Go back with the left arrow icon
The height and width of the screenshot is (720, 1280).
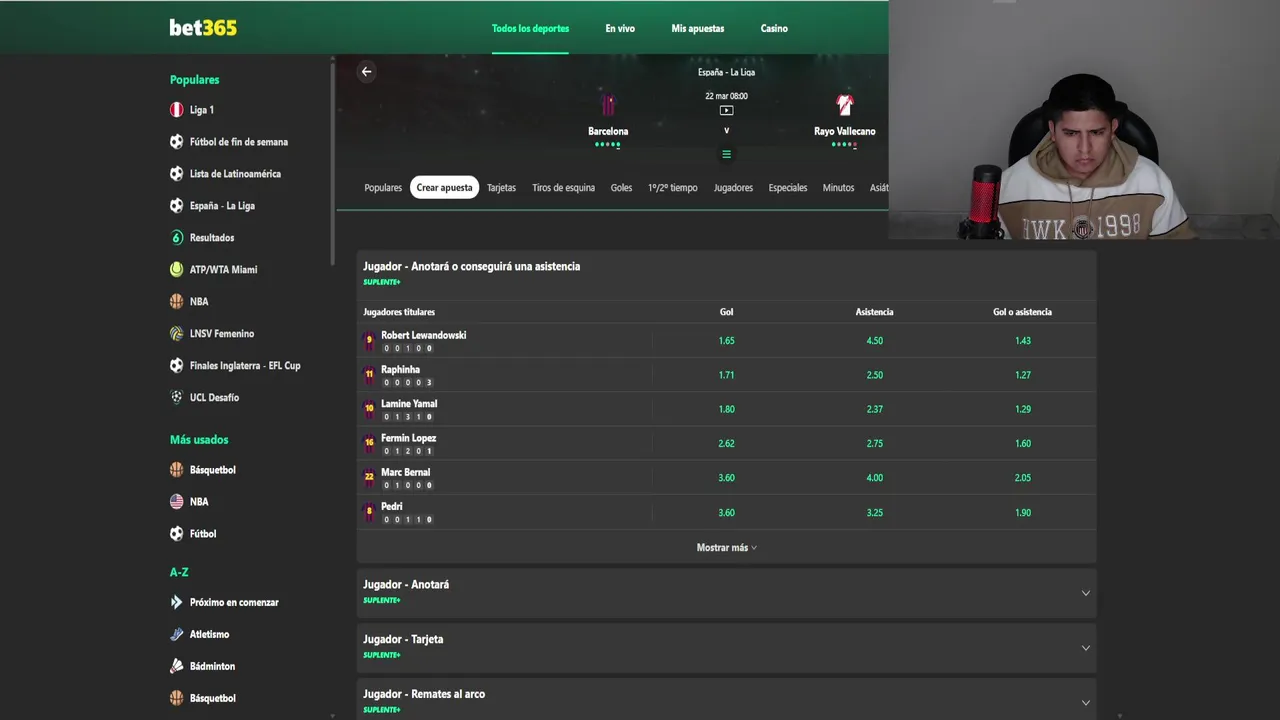366,71
